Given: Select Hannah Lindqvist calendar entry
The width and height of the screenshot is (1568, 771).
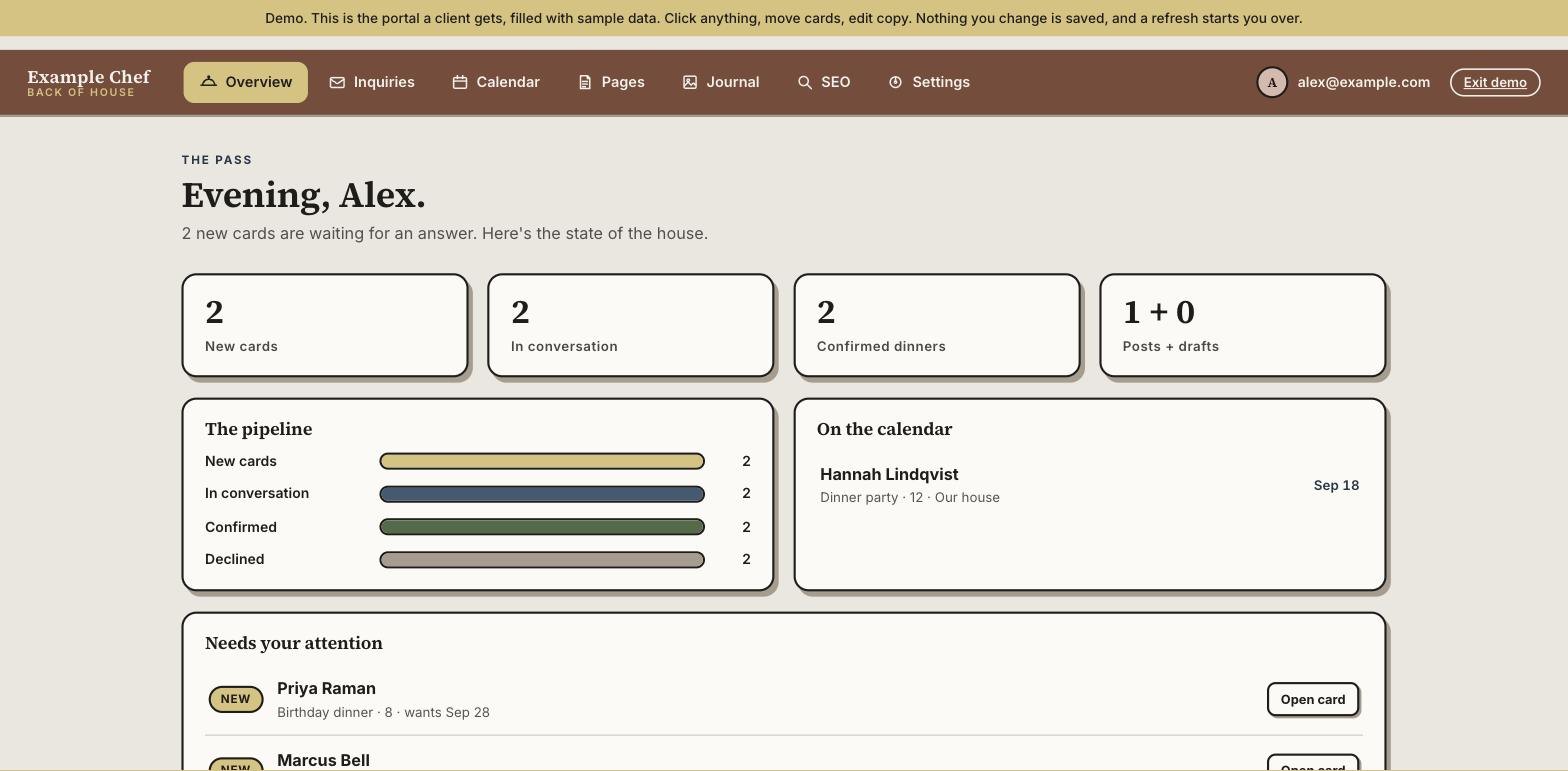Looking at the screenshot, I should [x=1090, y=485].
